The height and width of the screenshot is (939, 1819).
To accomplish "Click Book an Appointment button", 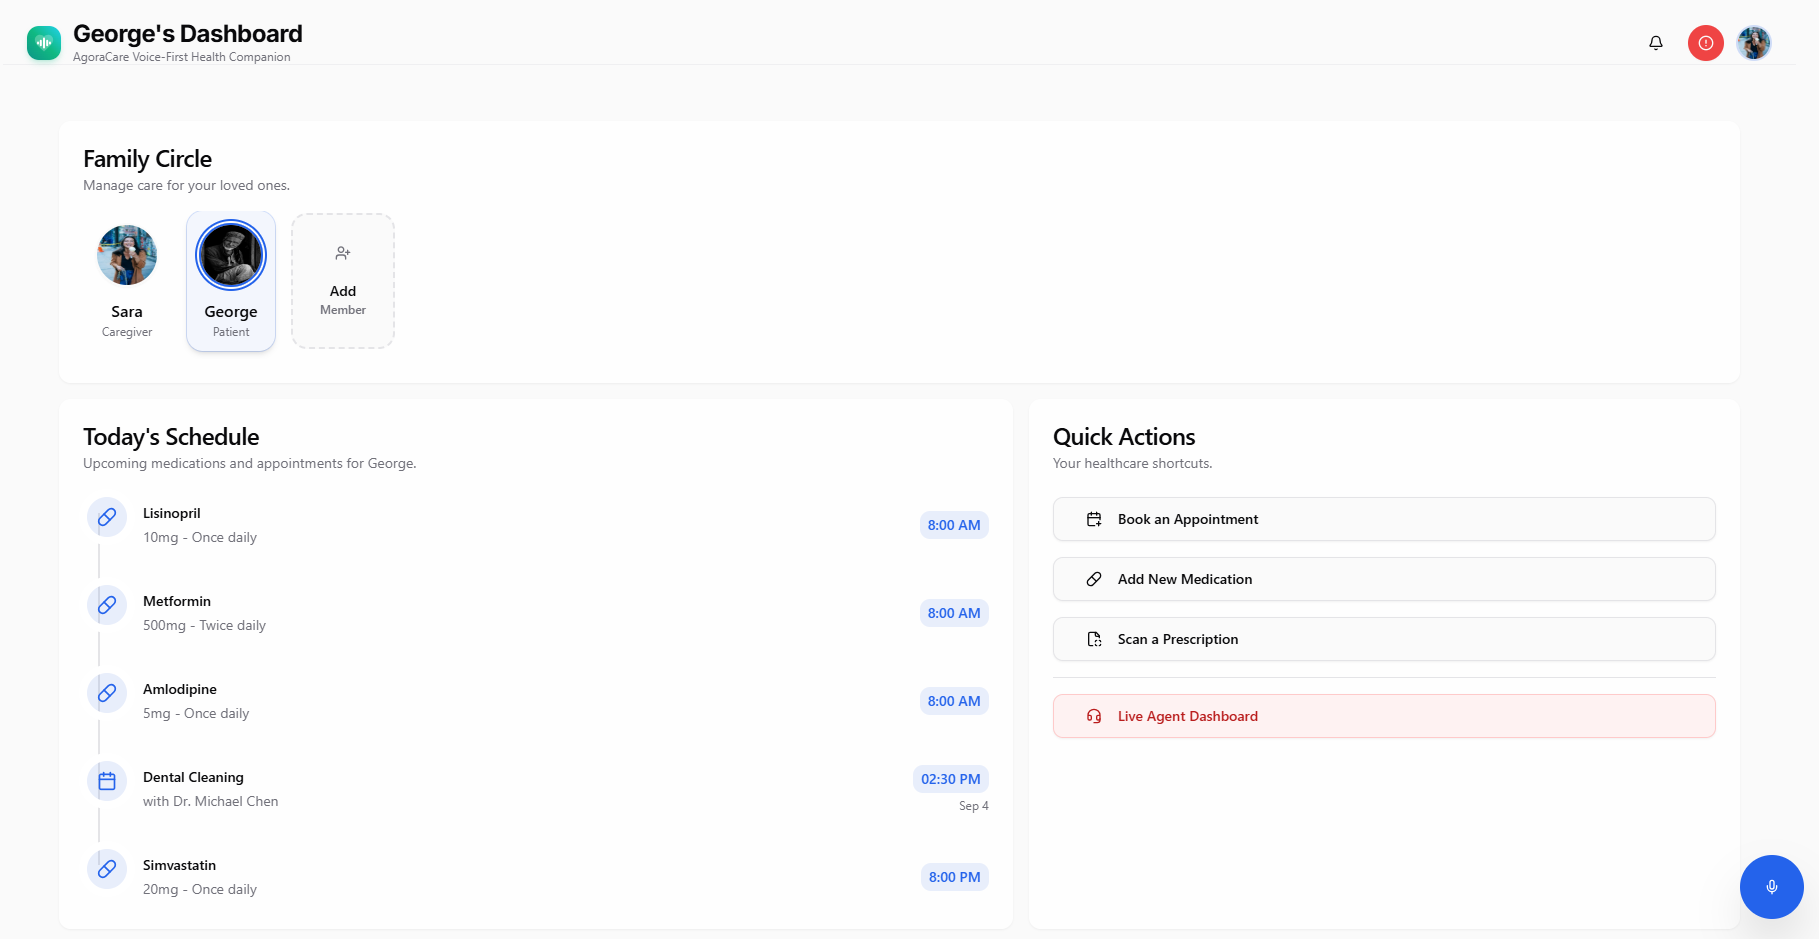I will click(1384, 519).
